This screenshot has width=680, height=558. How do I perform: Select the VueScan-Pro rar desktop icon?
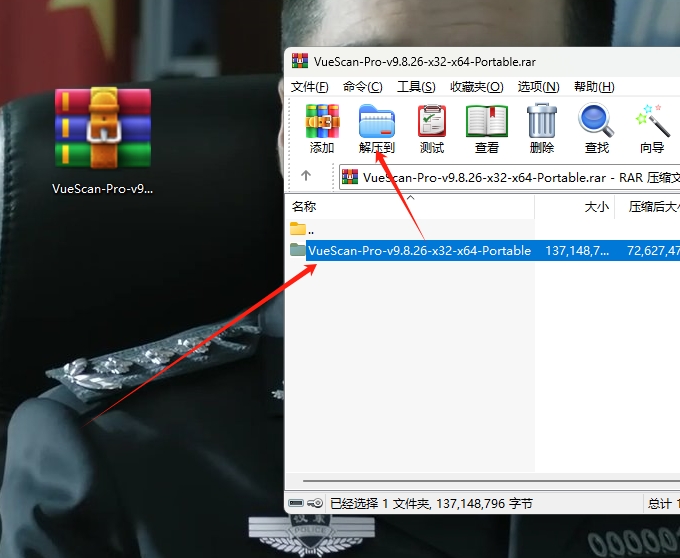pyautogui.click(x=103, y=141)
